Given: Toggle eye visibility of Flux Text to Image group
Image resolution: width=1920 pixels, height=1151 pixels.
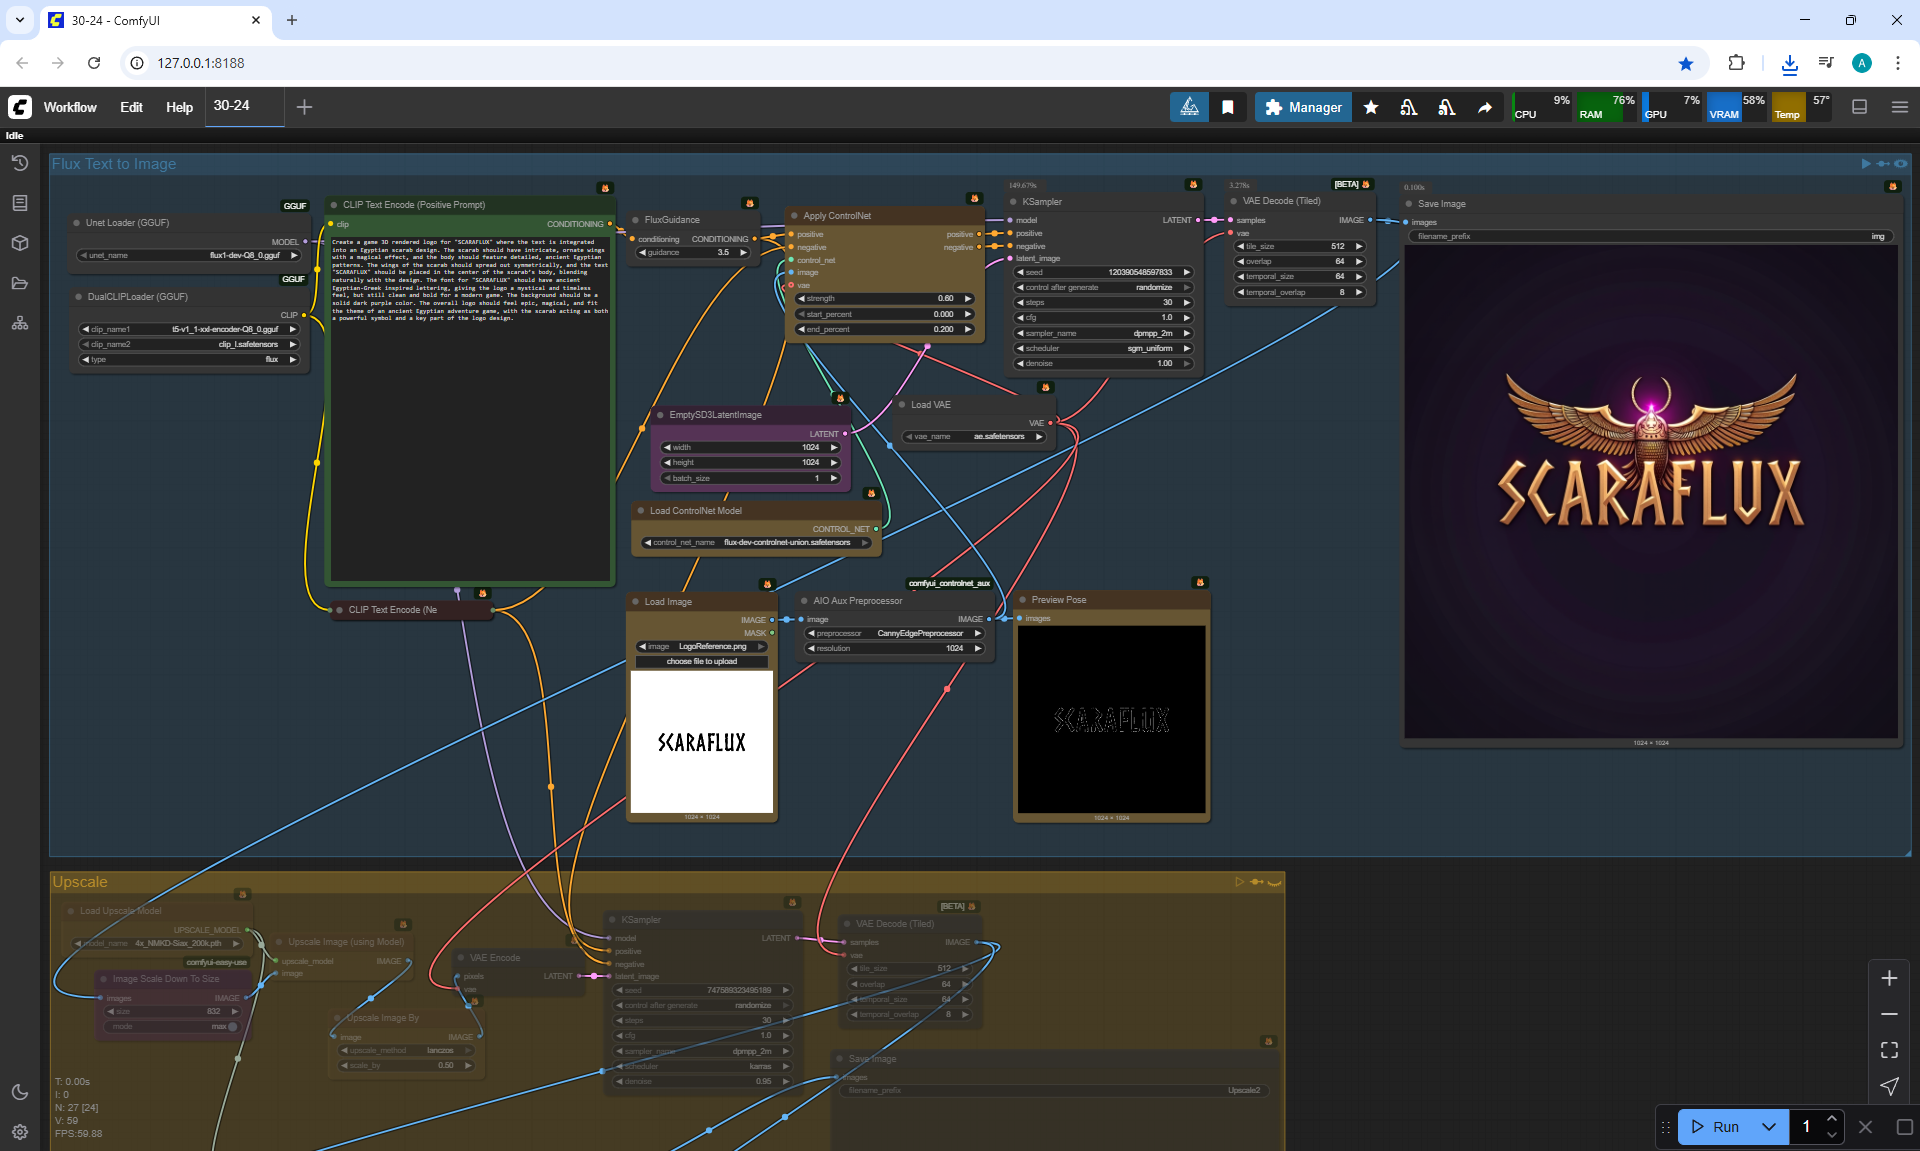Looking at the screenshot, I should (1901, 164).
